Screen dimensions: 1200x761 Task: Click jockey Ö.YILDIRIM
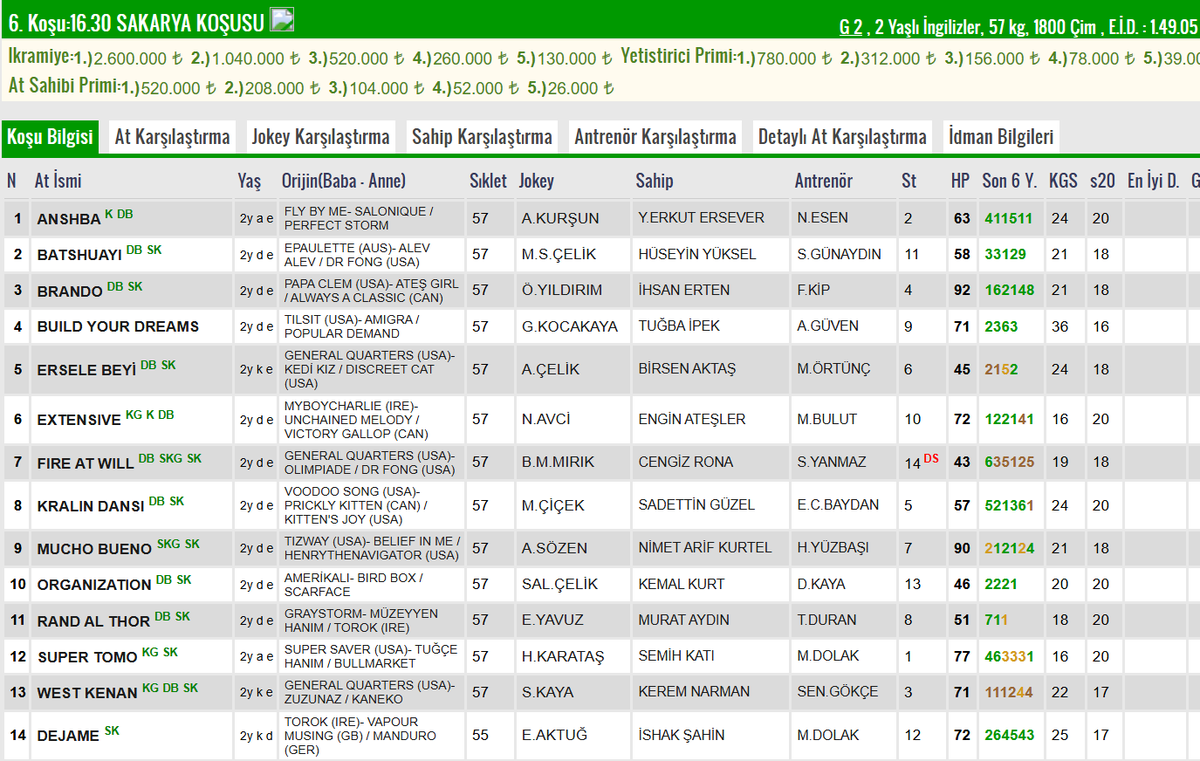click(x=563, y=290)
